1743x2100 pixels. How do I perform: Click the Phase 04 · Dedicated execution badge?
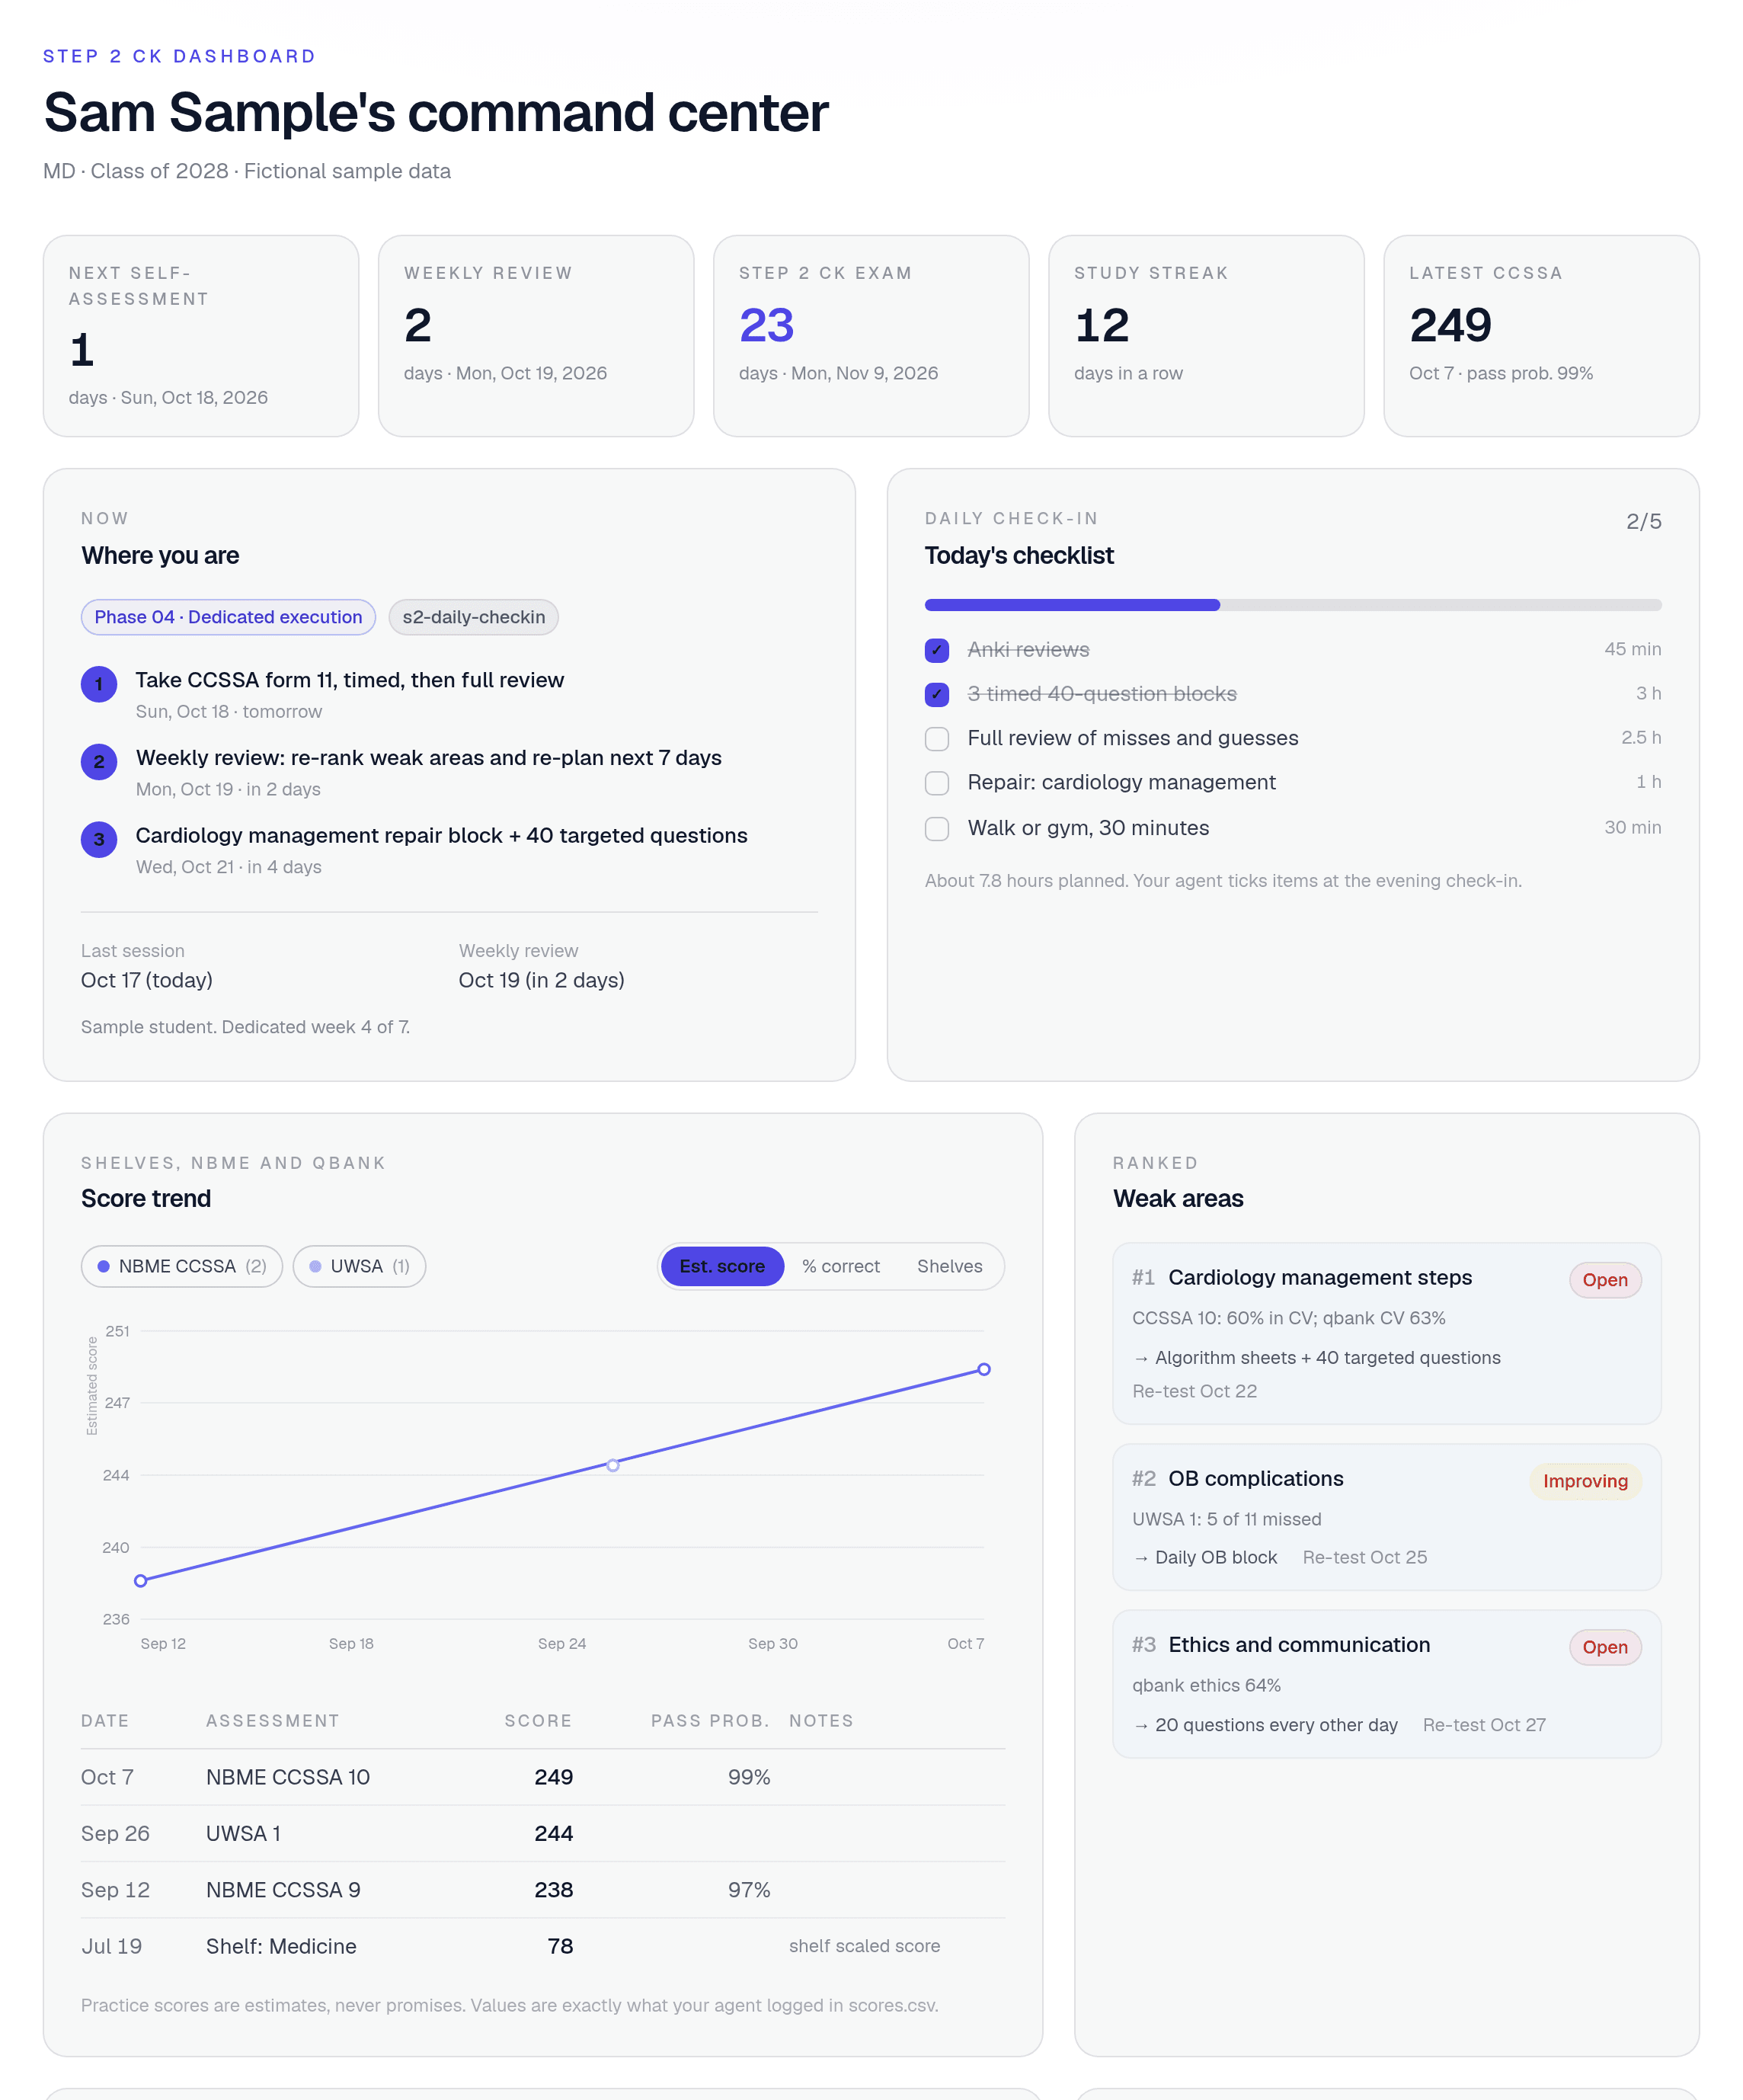coord(228,617)
